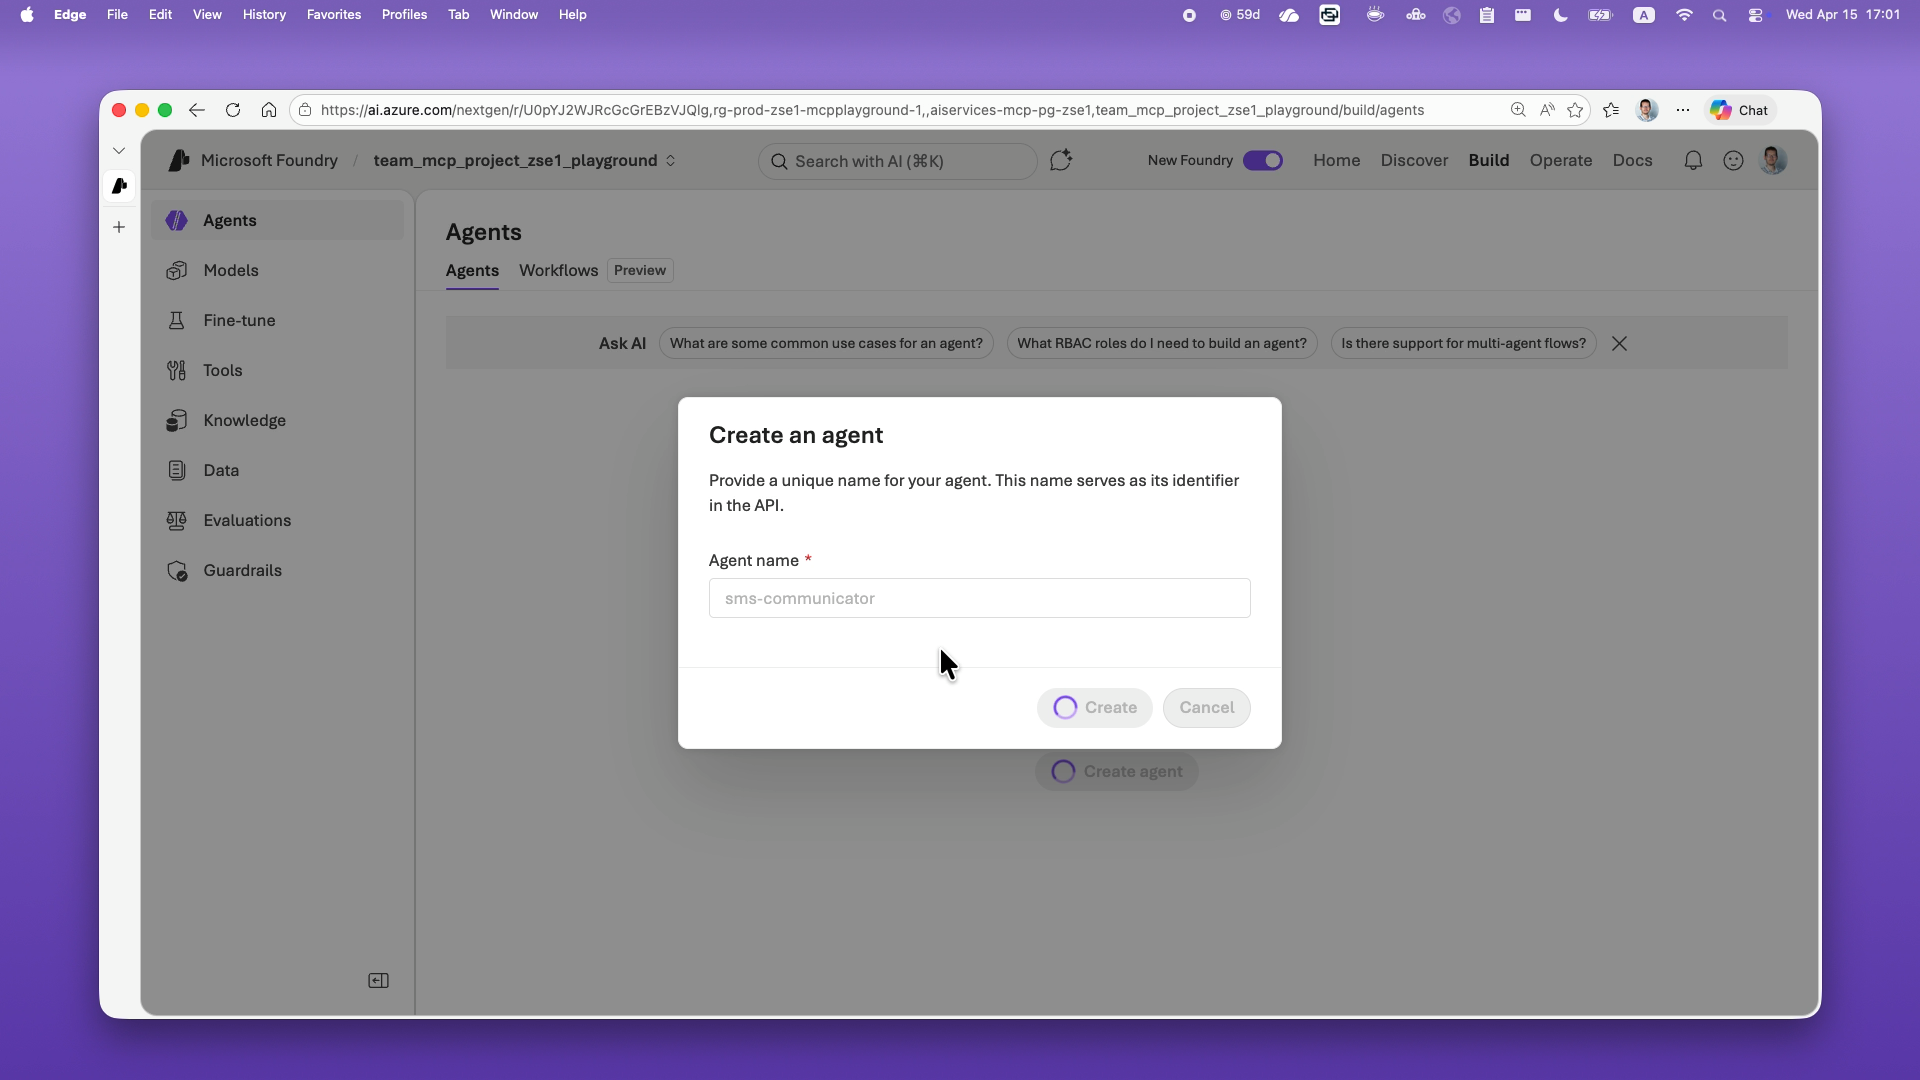Select Agents in the left sidebar
The image size is (1920, 1080).
tap(230, 220)
